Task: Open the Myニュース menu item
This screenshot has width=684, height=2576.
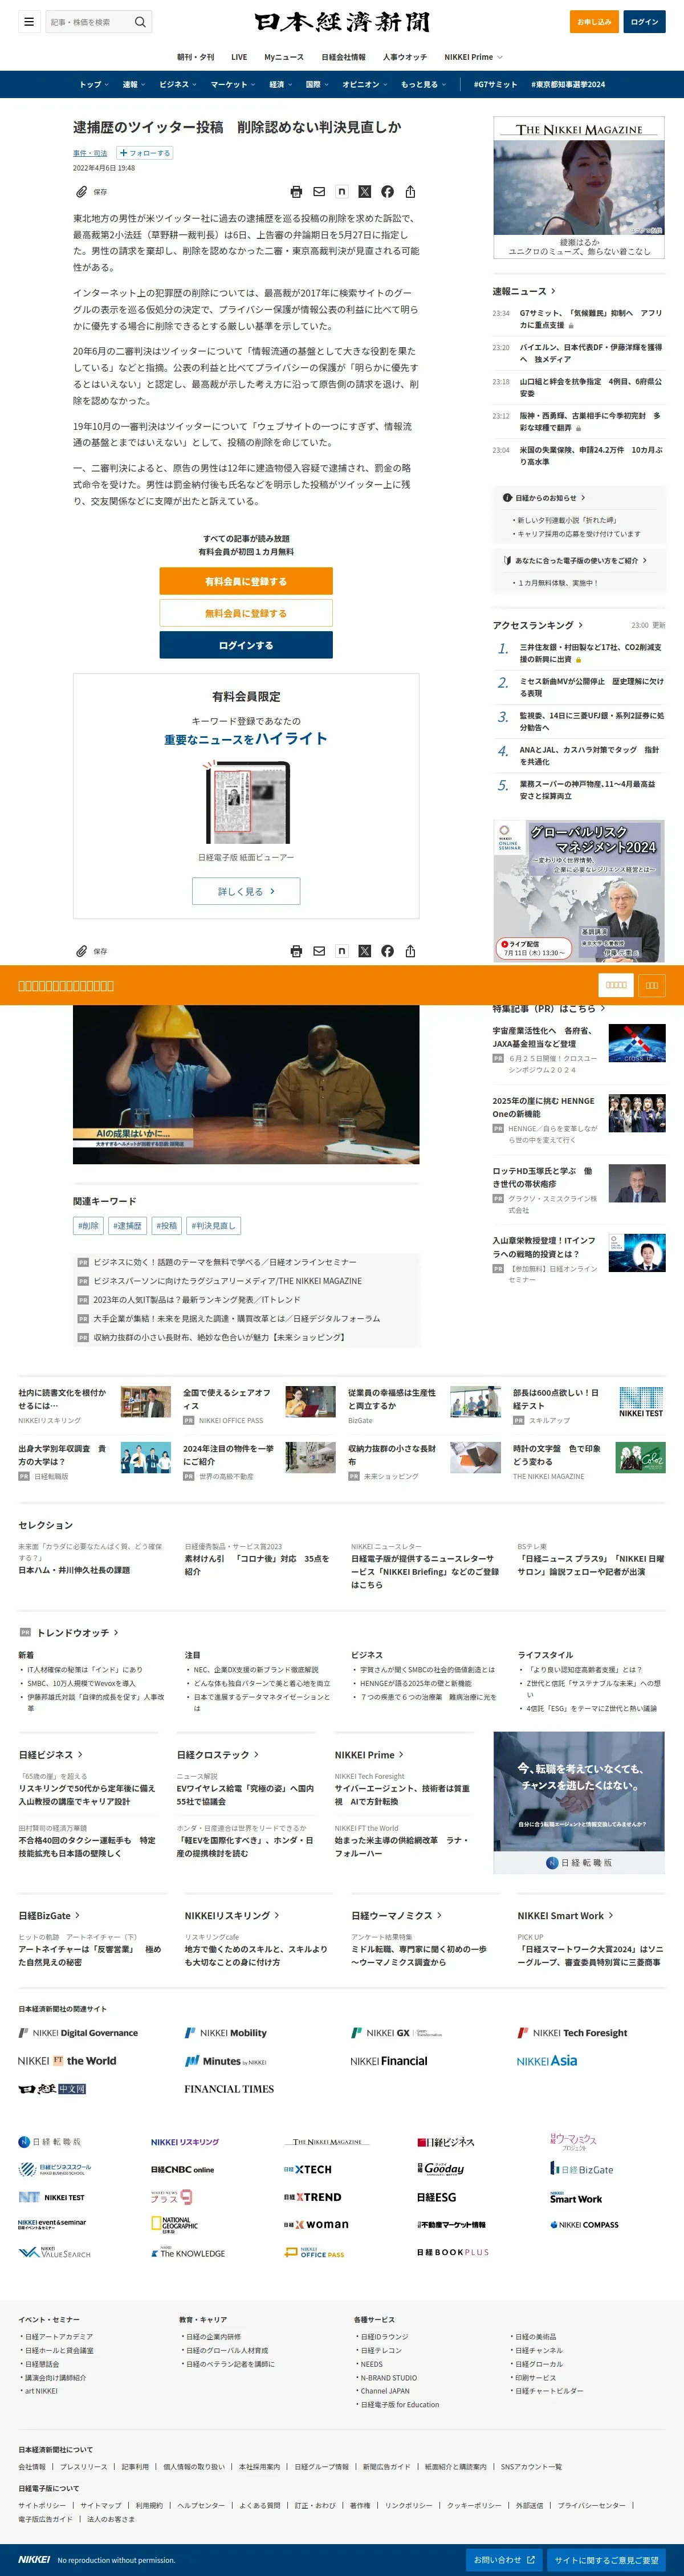Action: coord(284,57)
